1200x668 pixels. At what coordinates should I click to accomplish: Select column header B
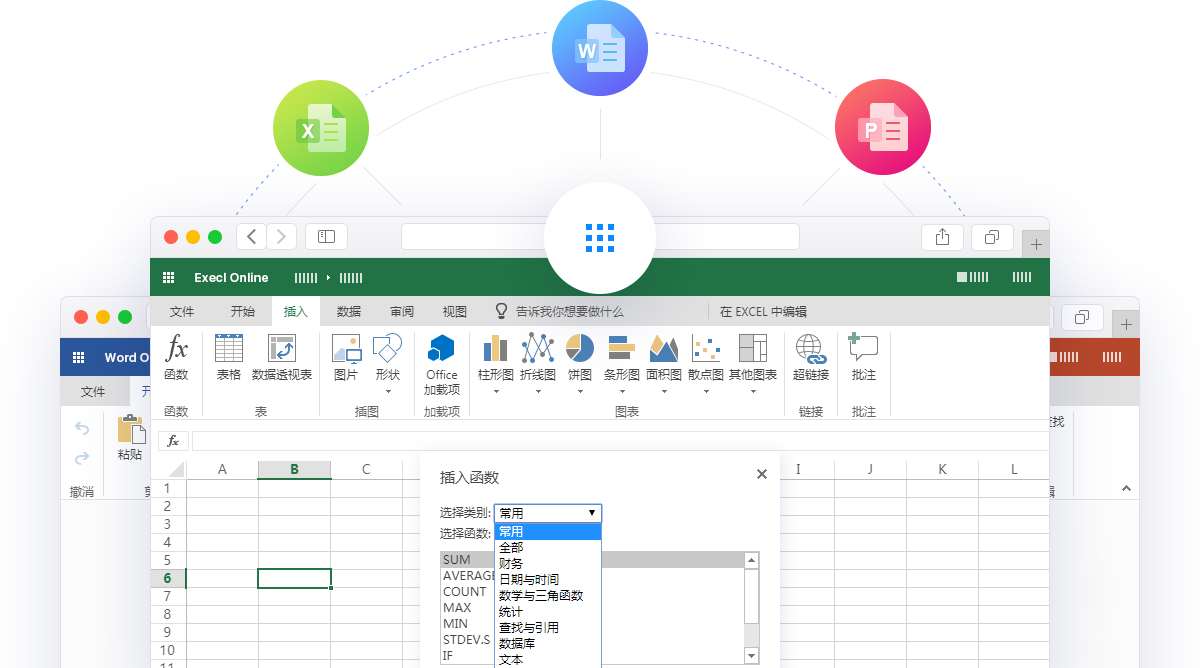click(x=294, y=470)
